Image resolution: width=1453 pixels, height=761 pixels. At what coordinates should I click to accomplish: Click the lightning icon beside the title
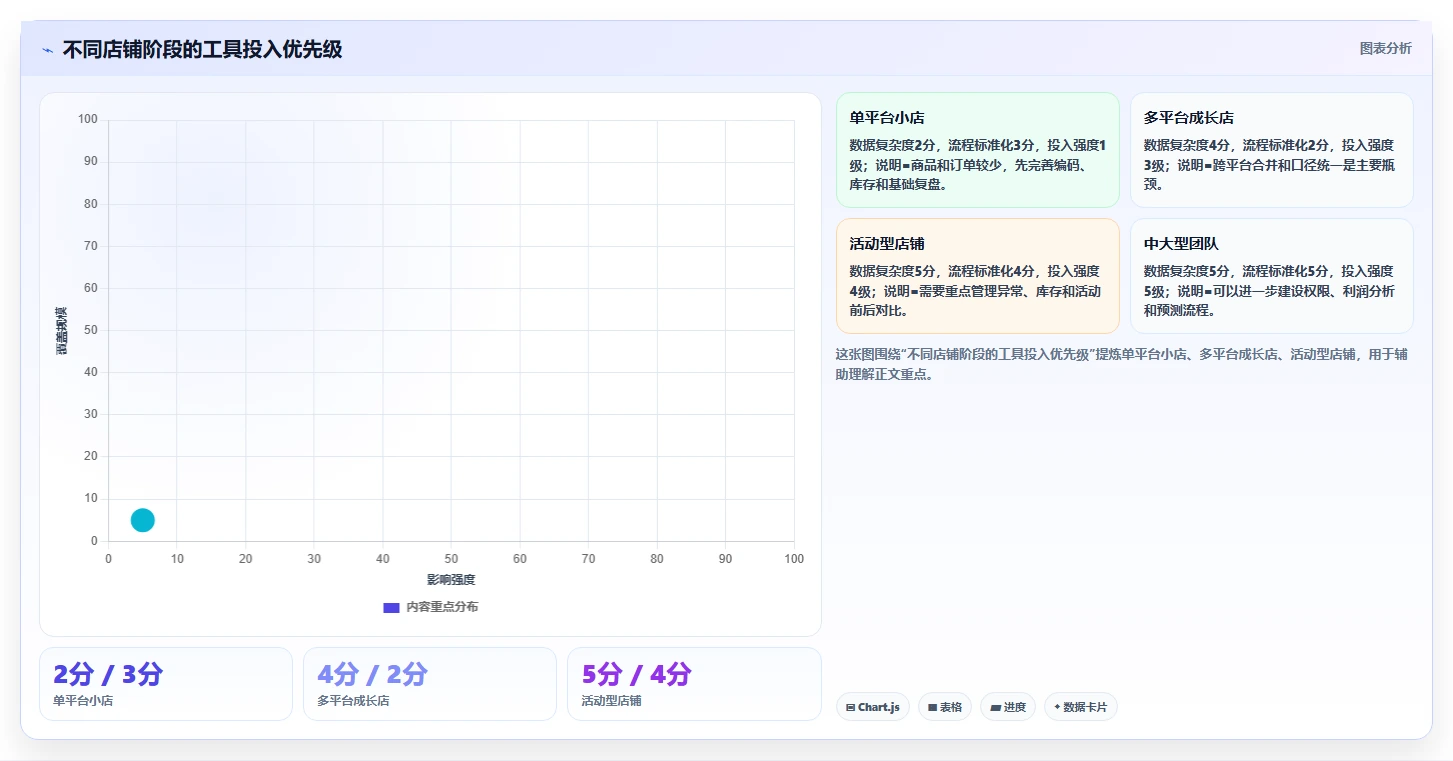click(48, 50)
